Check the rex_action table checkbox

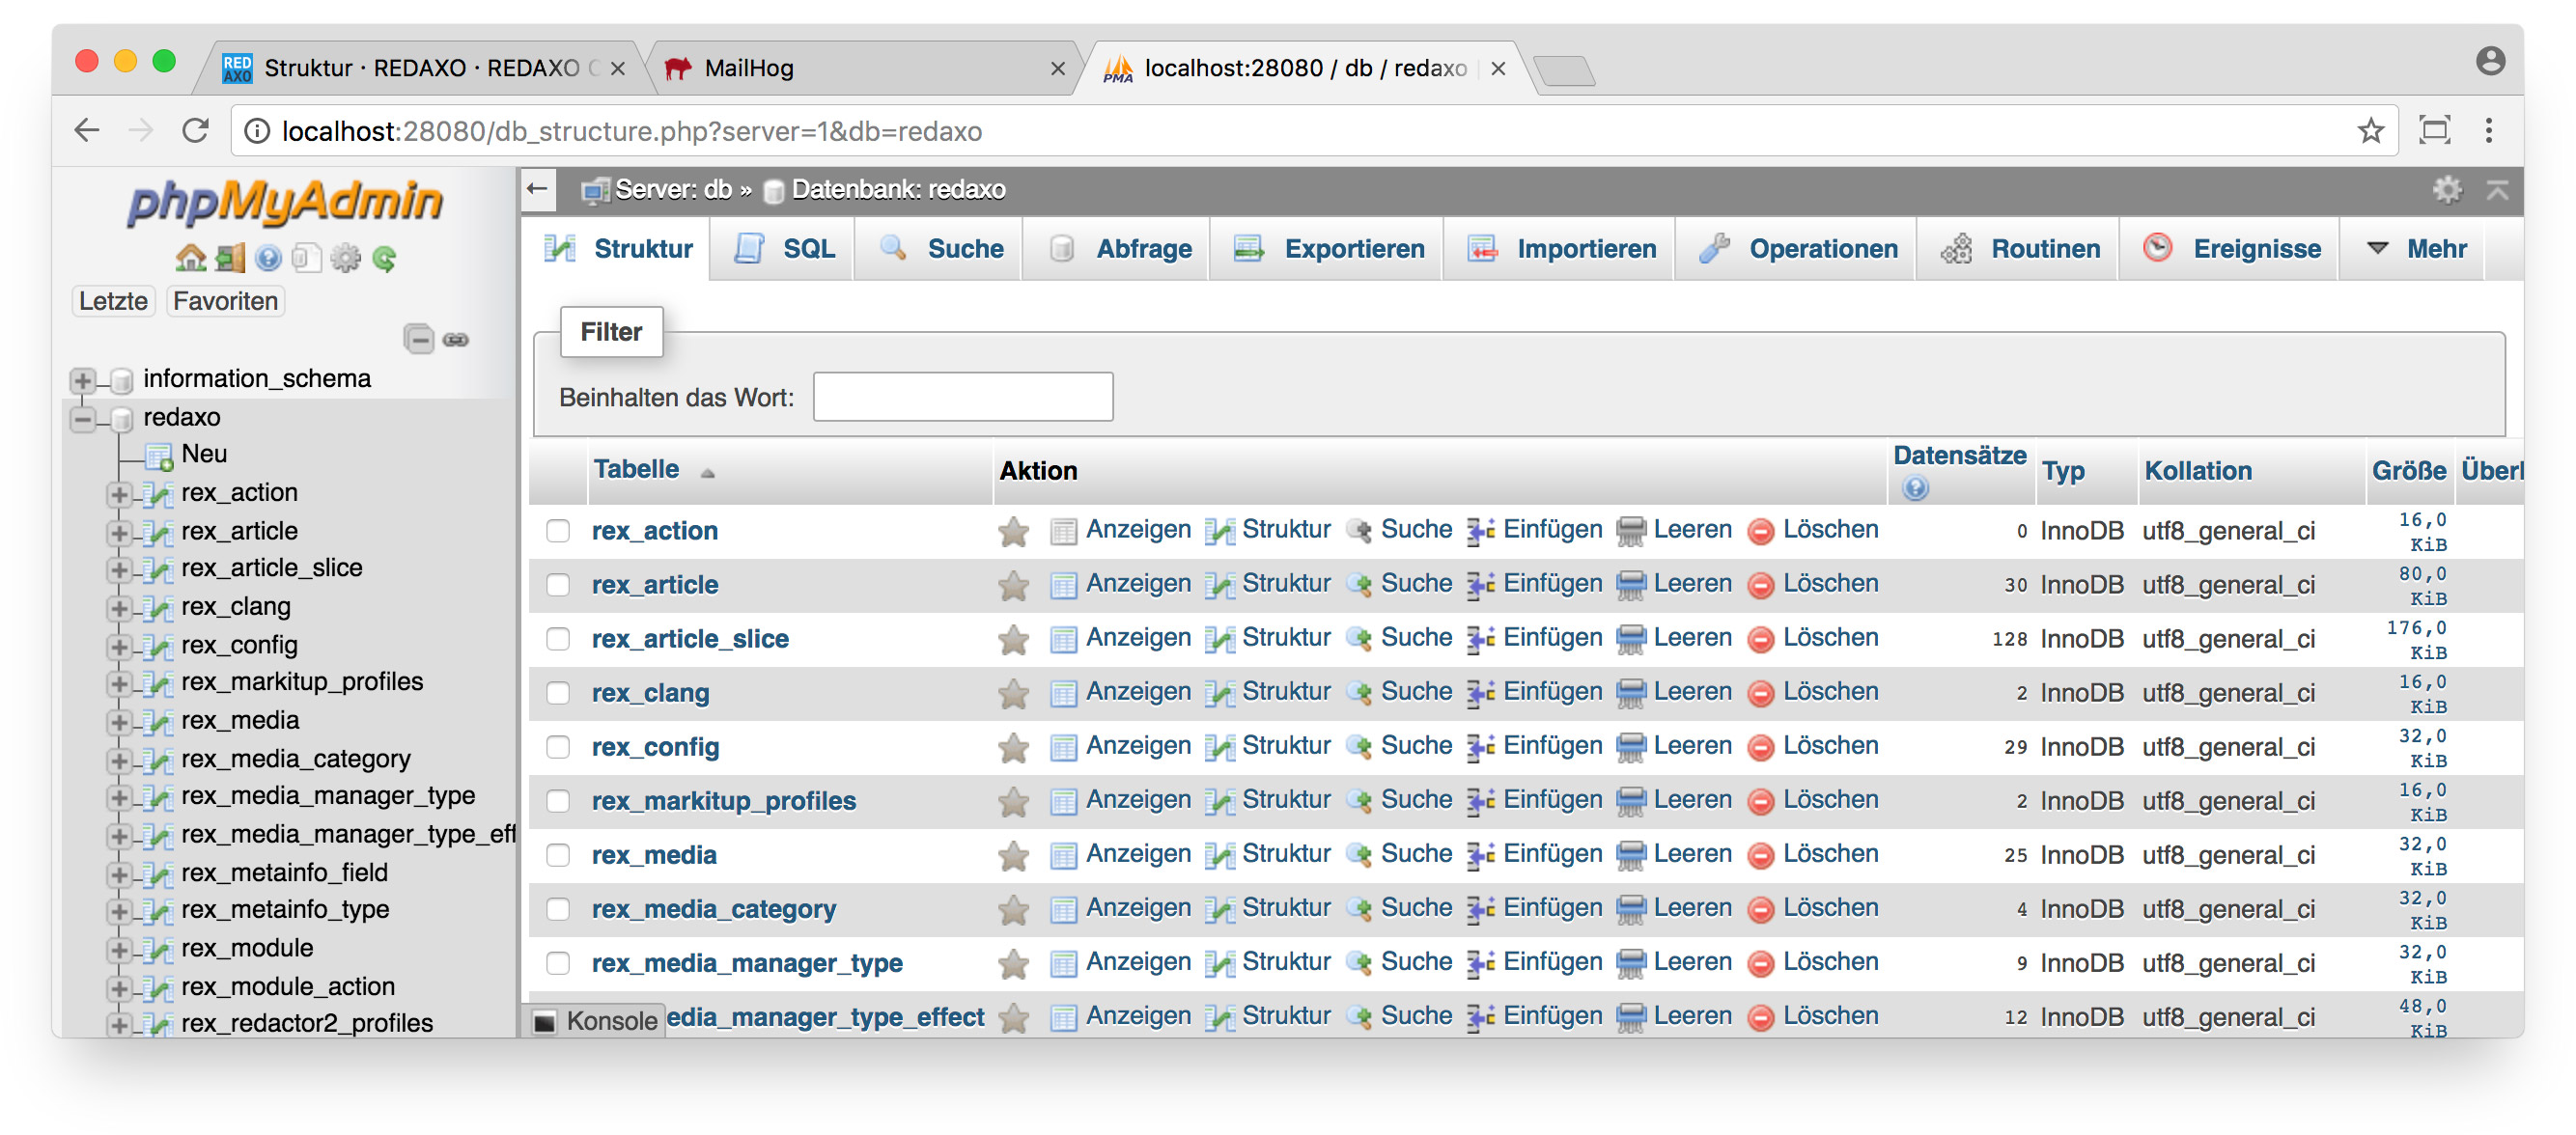[x=558, y=531]
